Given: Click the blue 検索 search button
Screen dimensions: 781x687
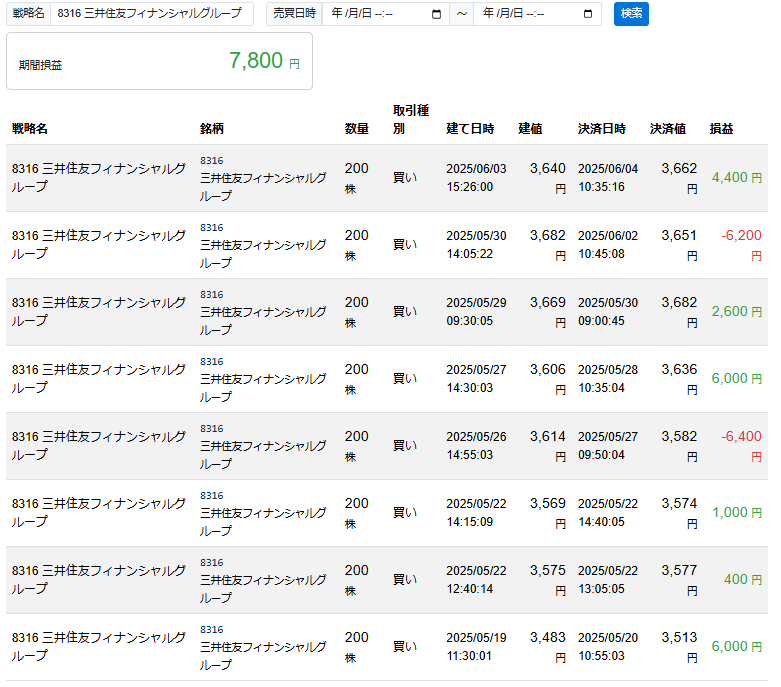Looking at the screenshot, I should (631, 14).
